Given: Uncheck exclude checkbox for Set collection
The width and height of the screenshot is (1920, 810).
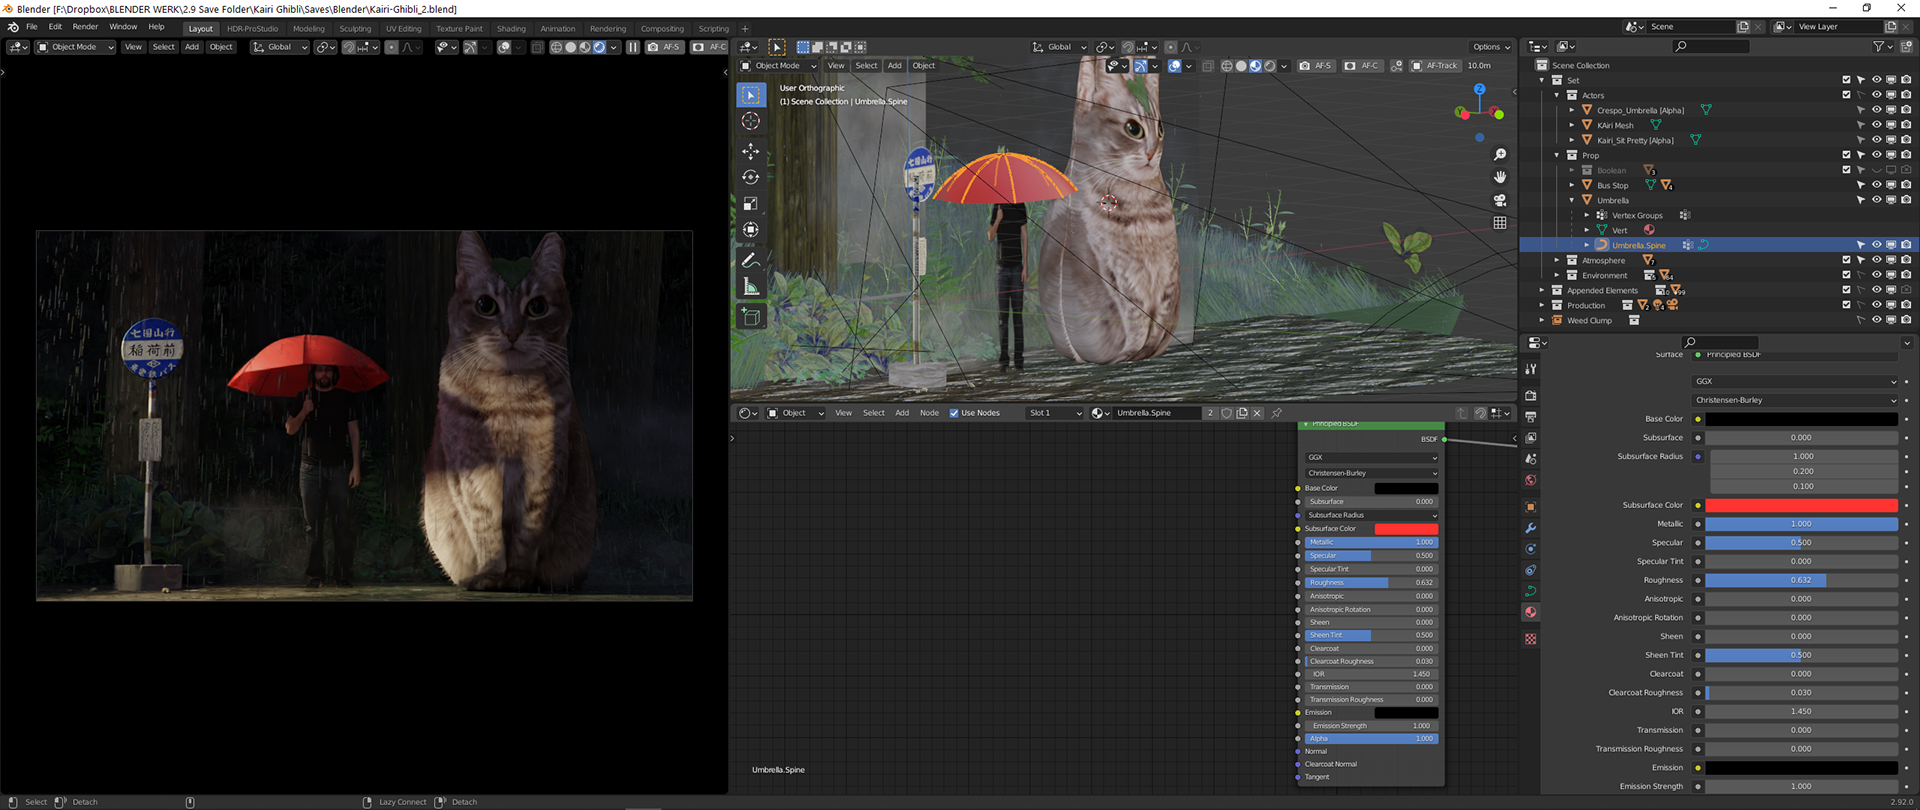Looking at the screenshot, I should point(1846,80).
